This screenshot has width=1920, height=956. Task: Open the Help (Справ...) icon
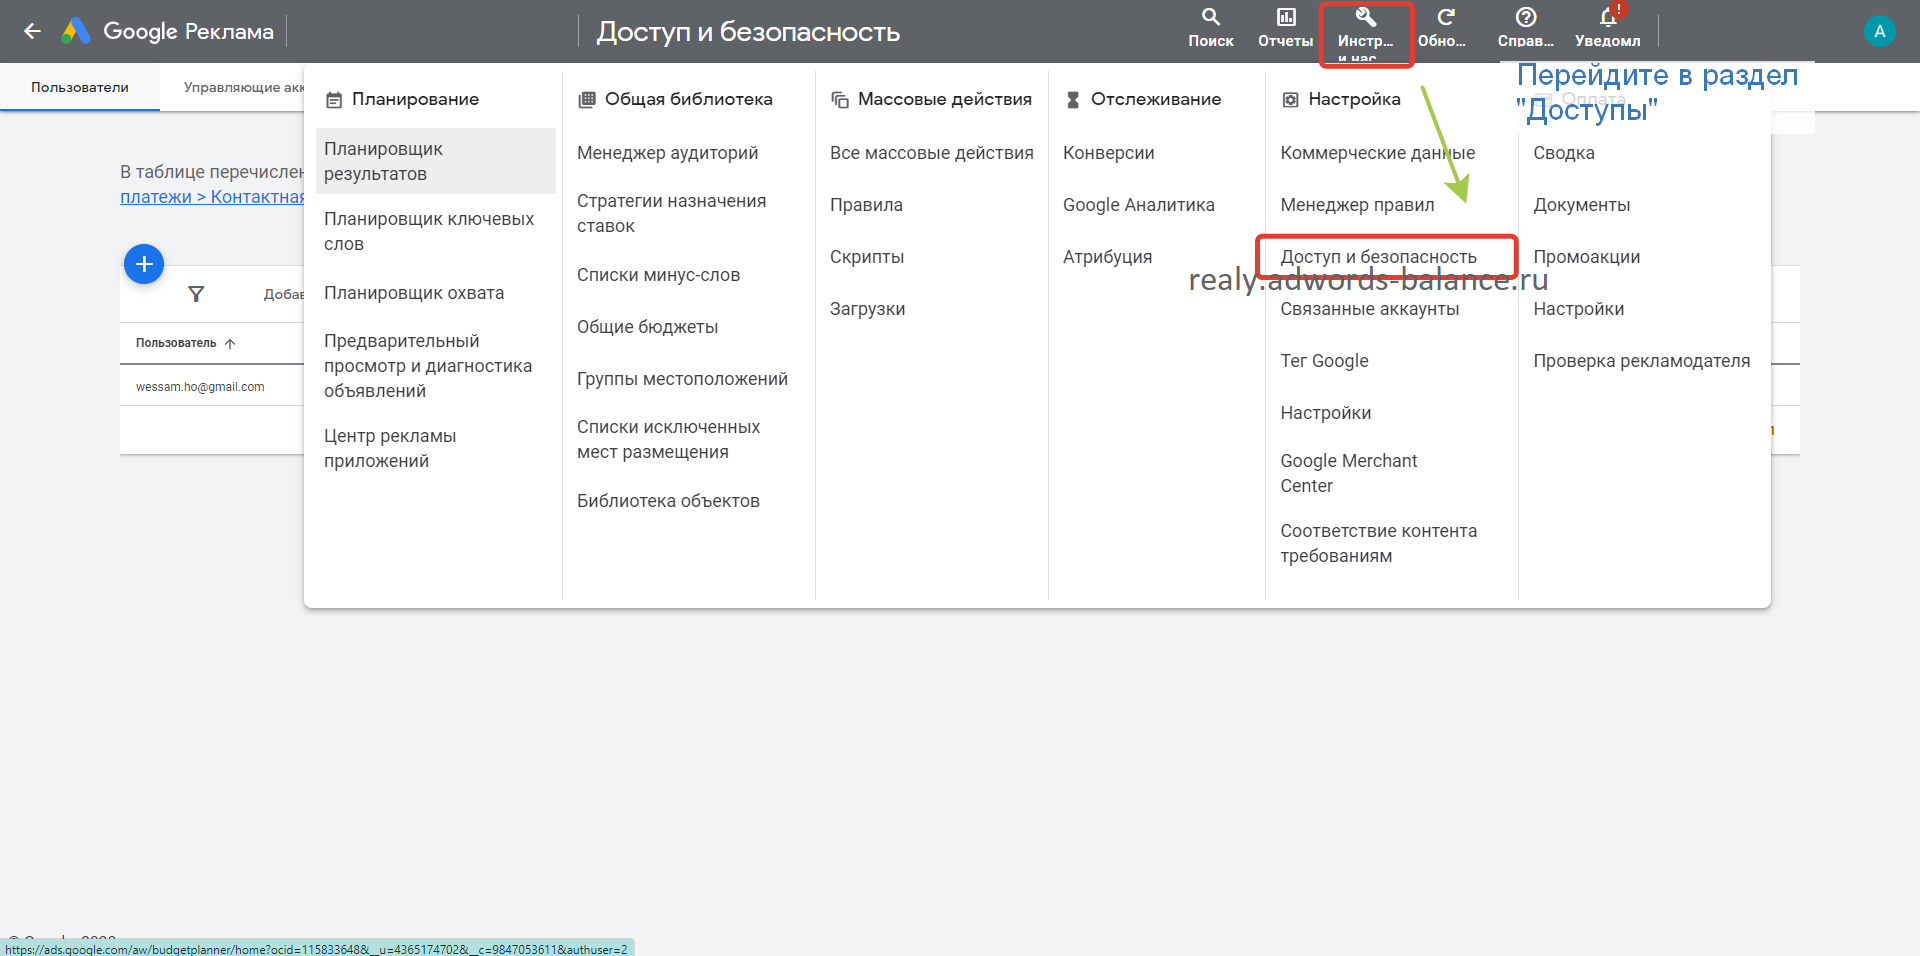[x=1525, y=18]
